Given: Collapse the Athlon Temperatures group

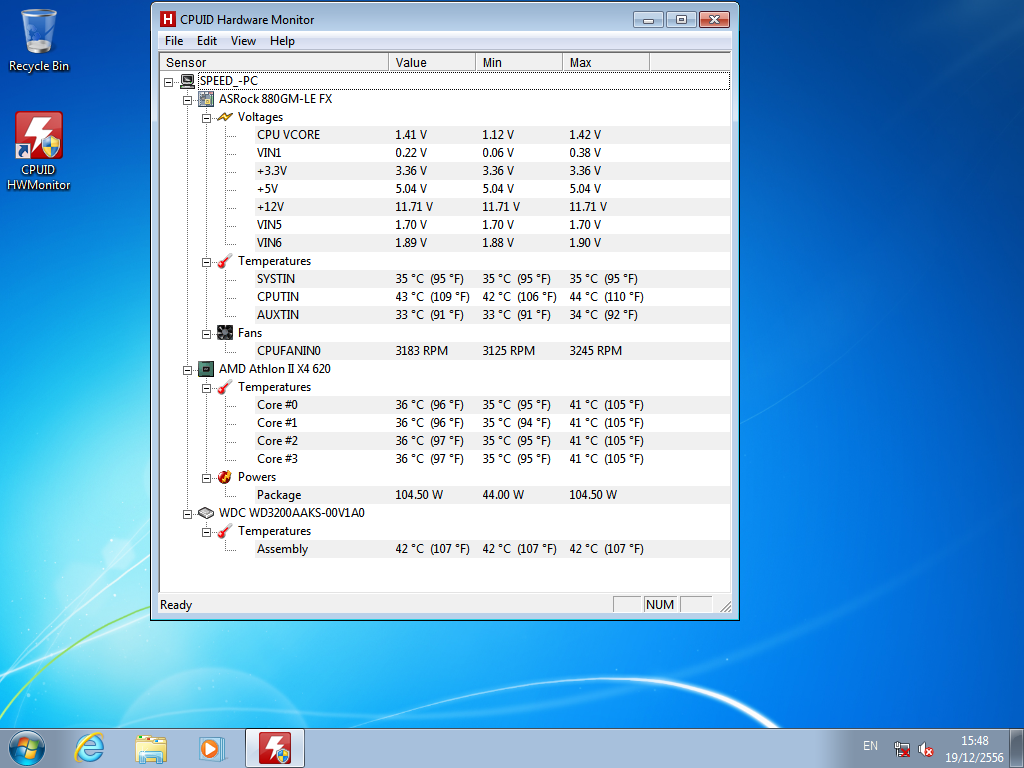Looking at the screenshot, I should pyautogui.click(x=206, y=388).
